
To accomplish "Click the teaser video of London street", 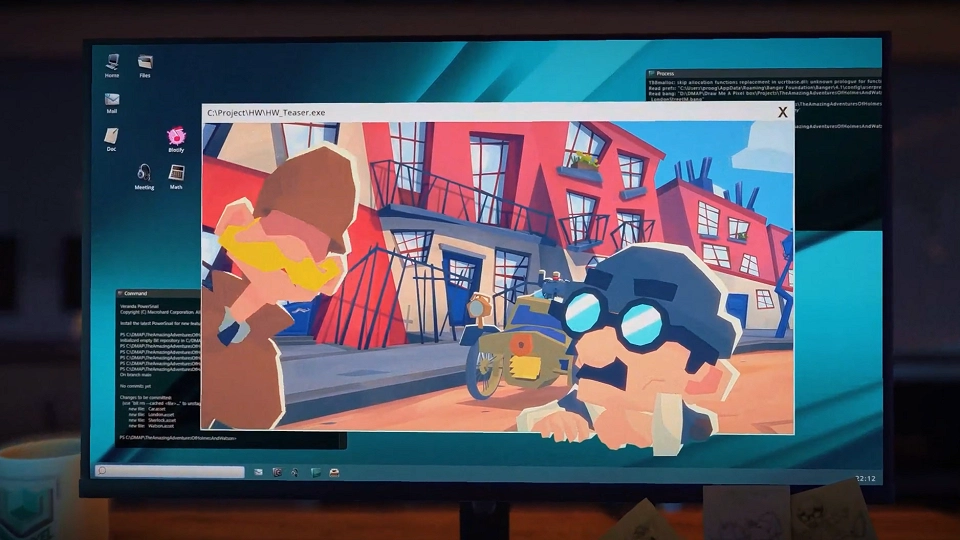I will click(x=498, y=278).
